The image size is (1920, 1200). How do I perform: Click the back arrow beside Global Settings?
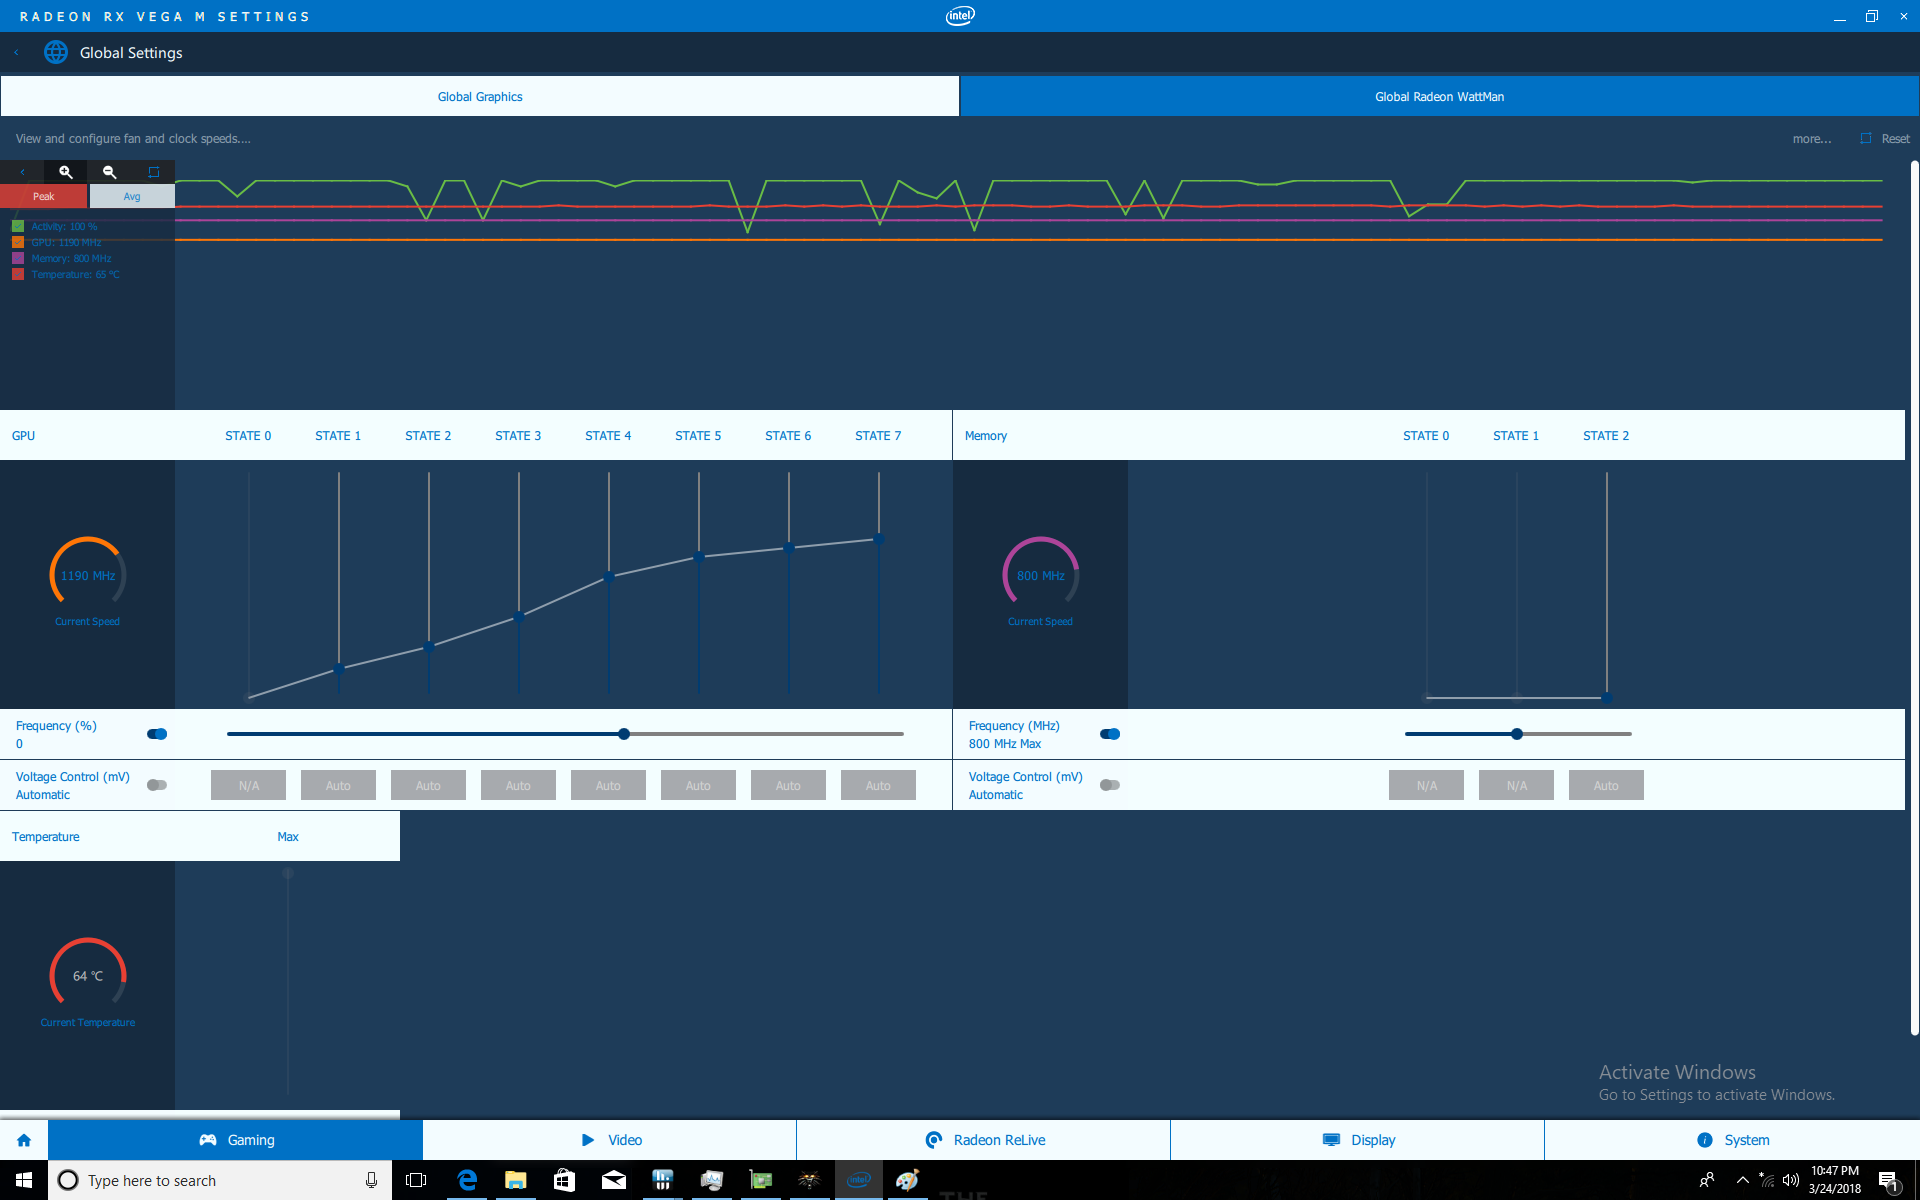coord(17,52)
